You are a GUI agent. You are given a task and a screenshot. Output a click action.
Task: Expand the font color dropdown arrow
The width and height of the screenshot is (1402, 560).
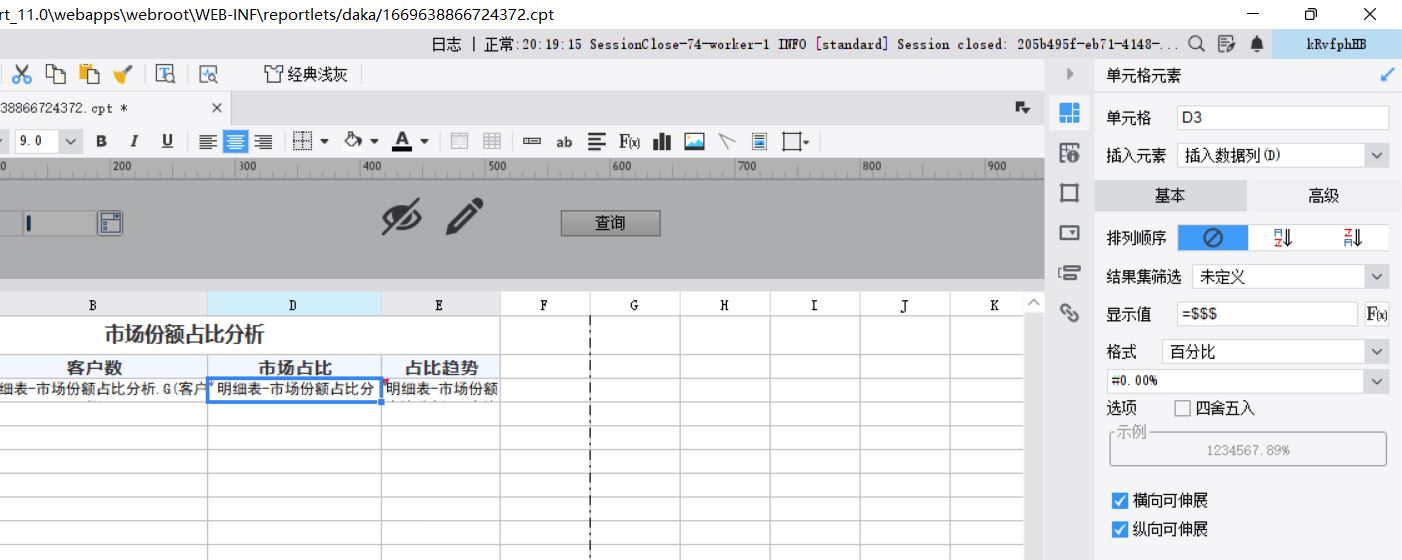tap(424, 142)
